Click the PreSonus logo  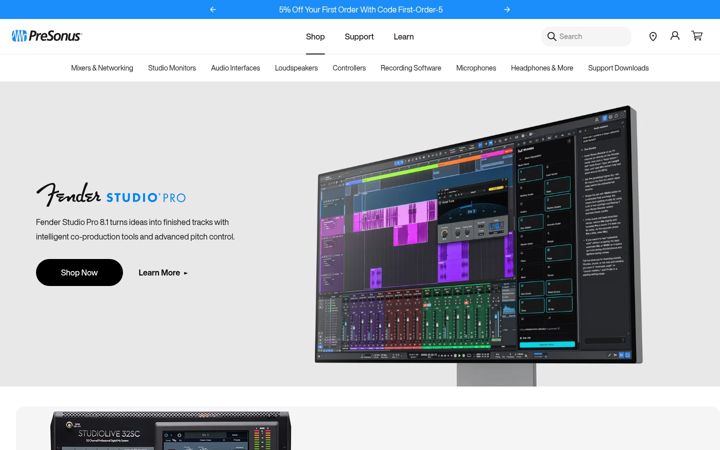(x=46, y=36)
